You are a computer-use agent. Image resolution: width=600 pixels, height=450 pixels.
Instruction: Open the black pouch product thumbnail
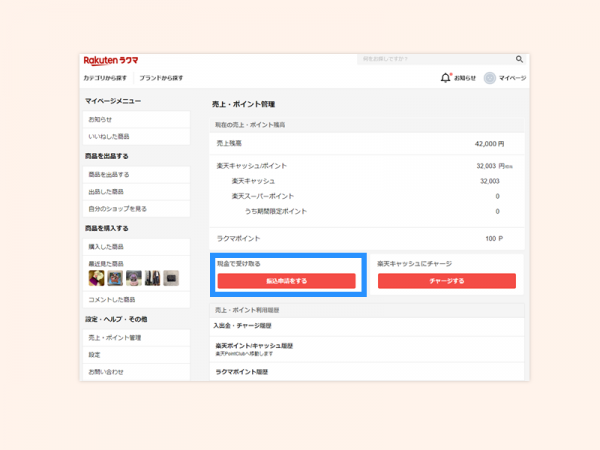pyautogui.click(x=171, y=278)
